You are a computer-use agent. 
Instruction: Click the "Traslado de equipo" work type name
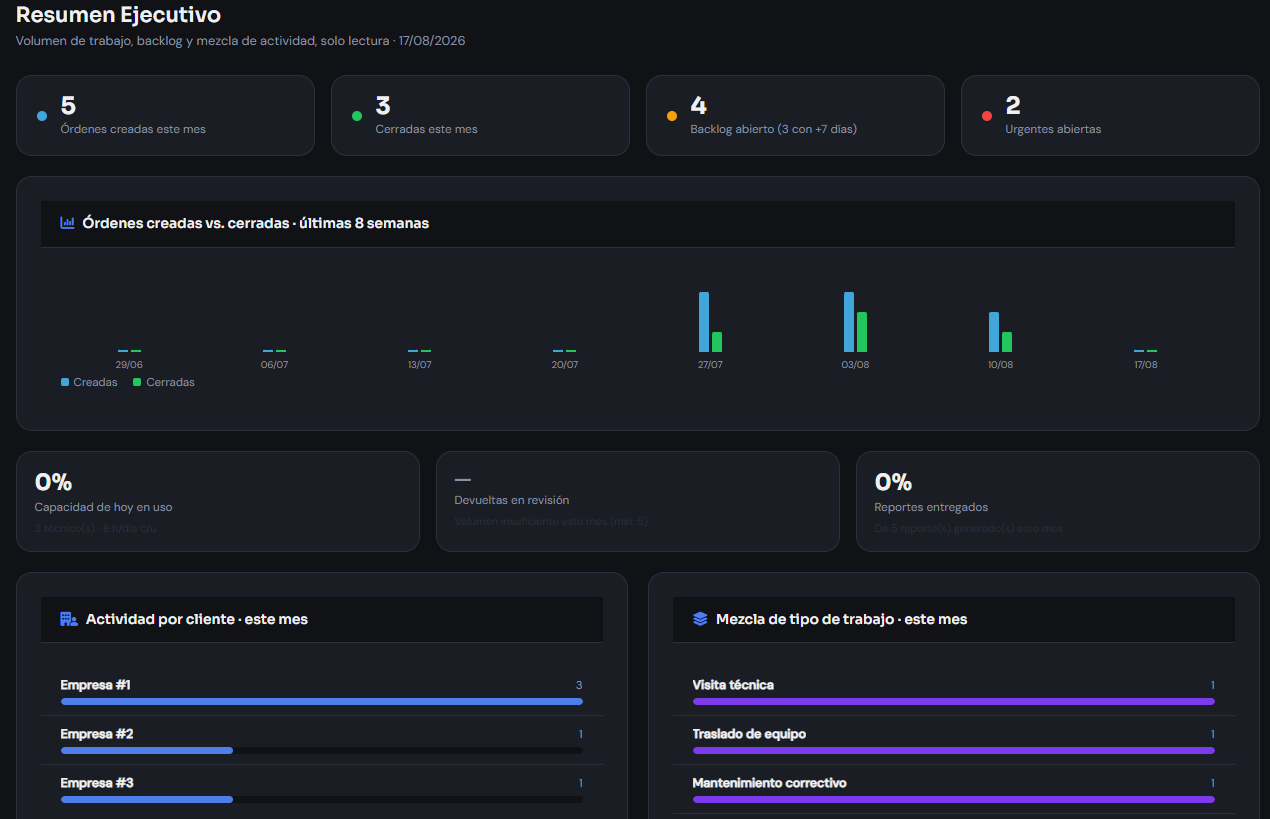(x=749, y=734)
